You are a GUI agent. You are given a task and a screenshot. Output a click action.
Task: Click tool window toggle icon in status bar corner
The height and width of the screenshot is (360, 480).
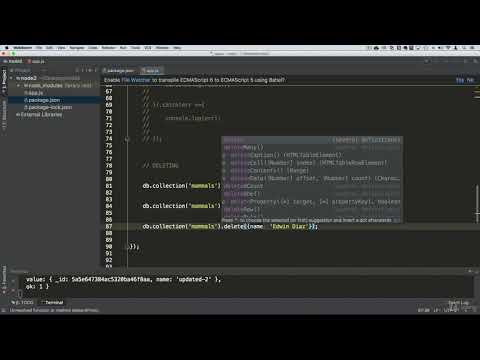coord(3,310)
